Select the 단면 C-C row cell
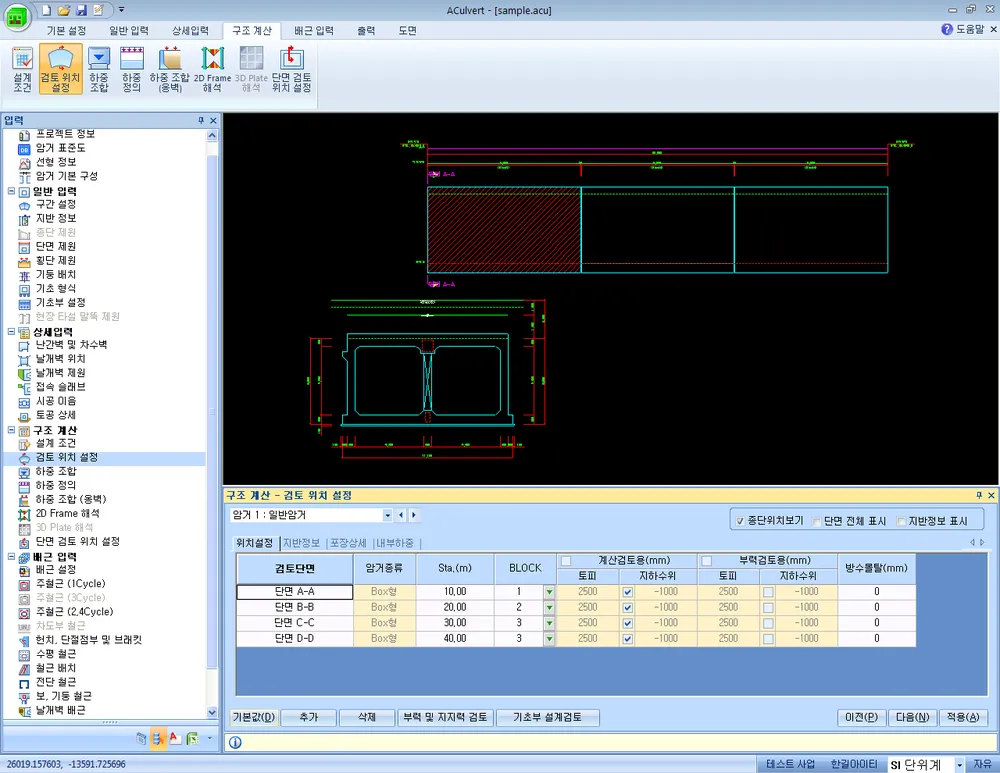Viewport: 1000px width, 773px height. [x=295, y=623]
